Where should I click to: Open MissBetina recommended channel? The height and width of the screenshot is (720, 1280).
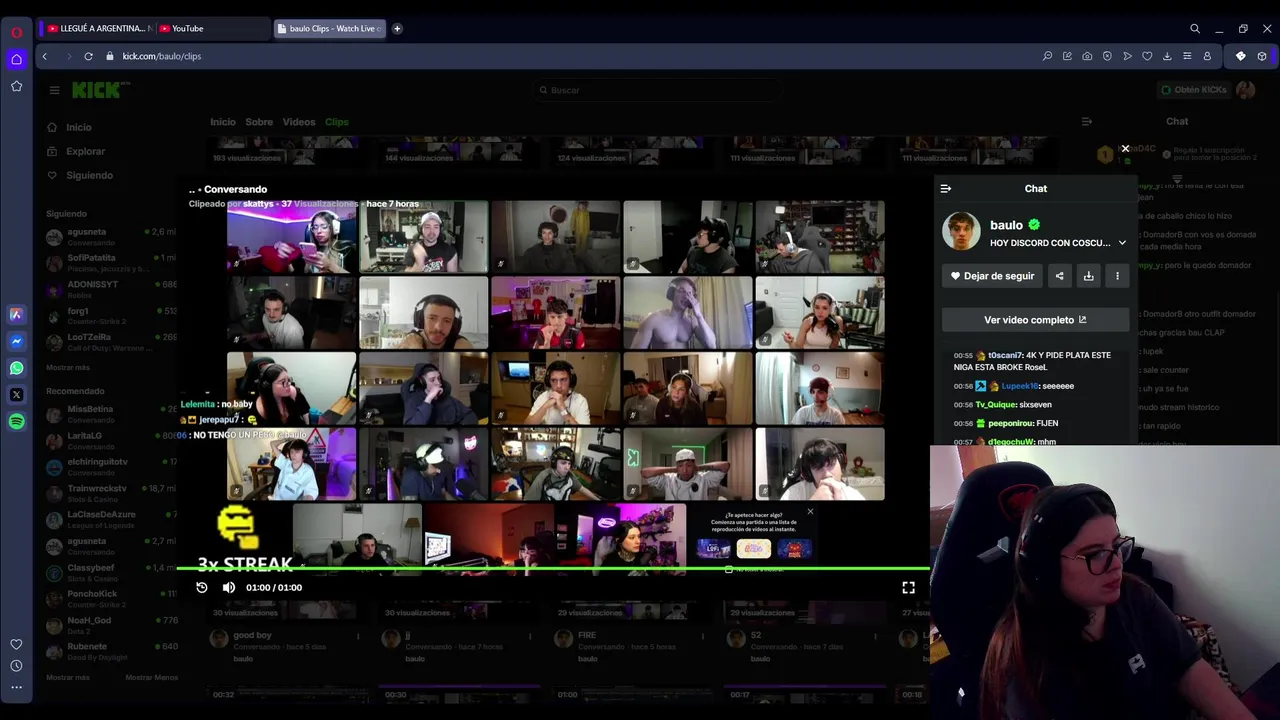click(110, 413)
